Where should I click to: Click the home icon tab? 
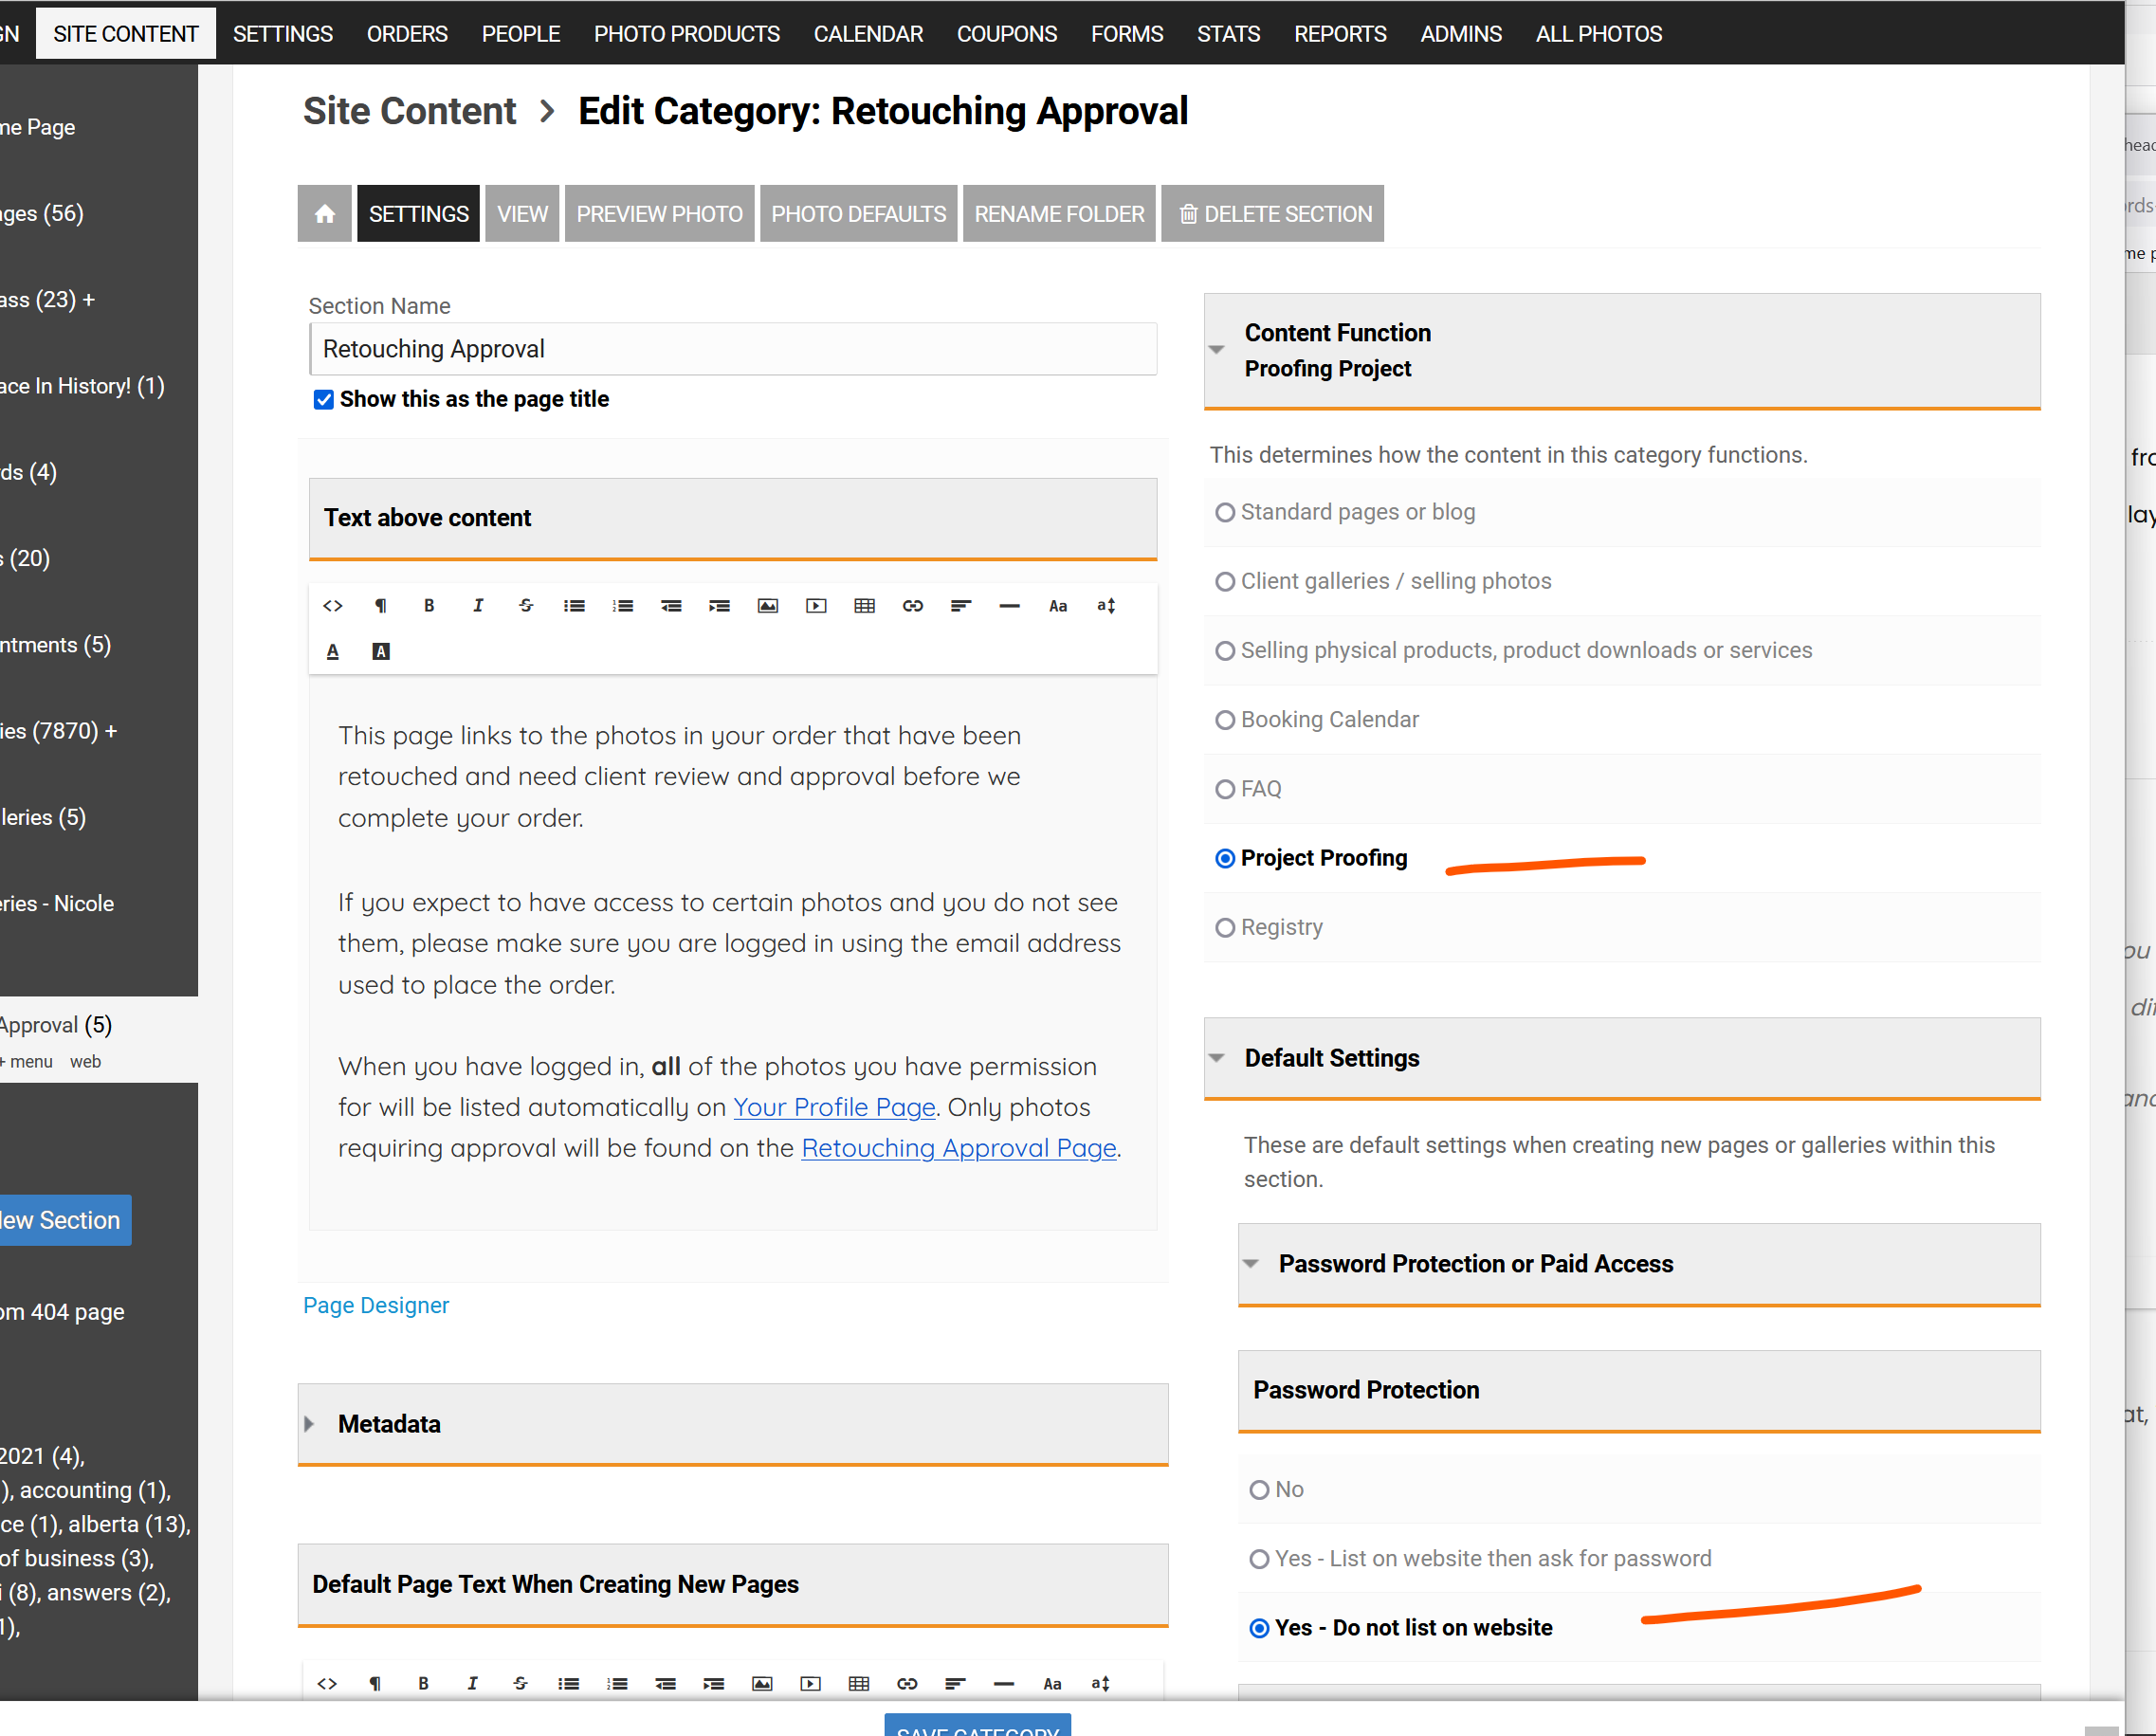click(324, 213)
